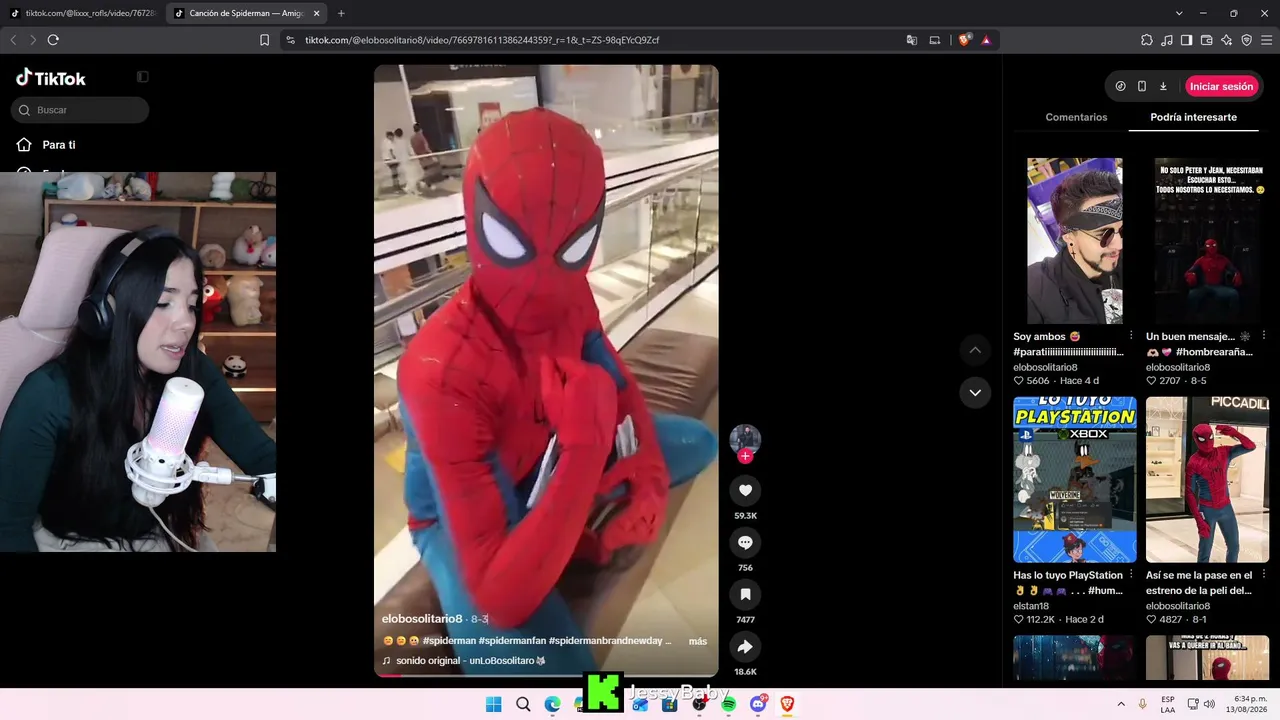Viewport: 1280px width, 720px height.
Task: Open the 'Has lo tuyo PlayStation' thumbnail
Action: coord(1075,479)
